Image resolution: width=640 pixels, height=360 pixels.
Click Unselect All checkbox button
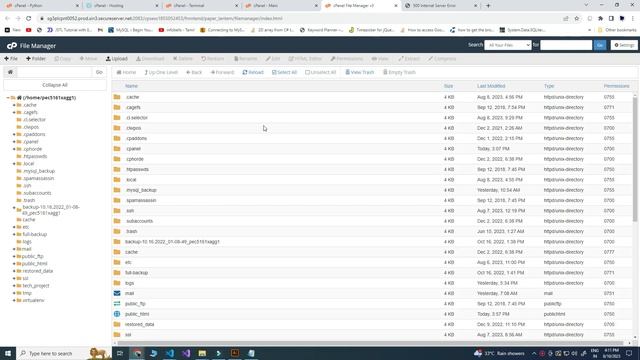click(320, 72)
